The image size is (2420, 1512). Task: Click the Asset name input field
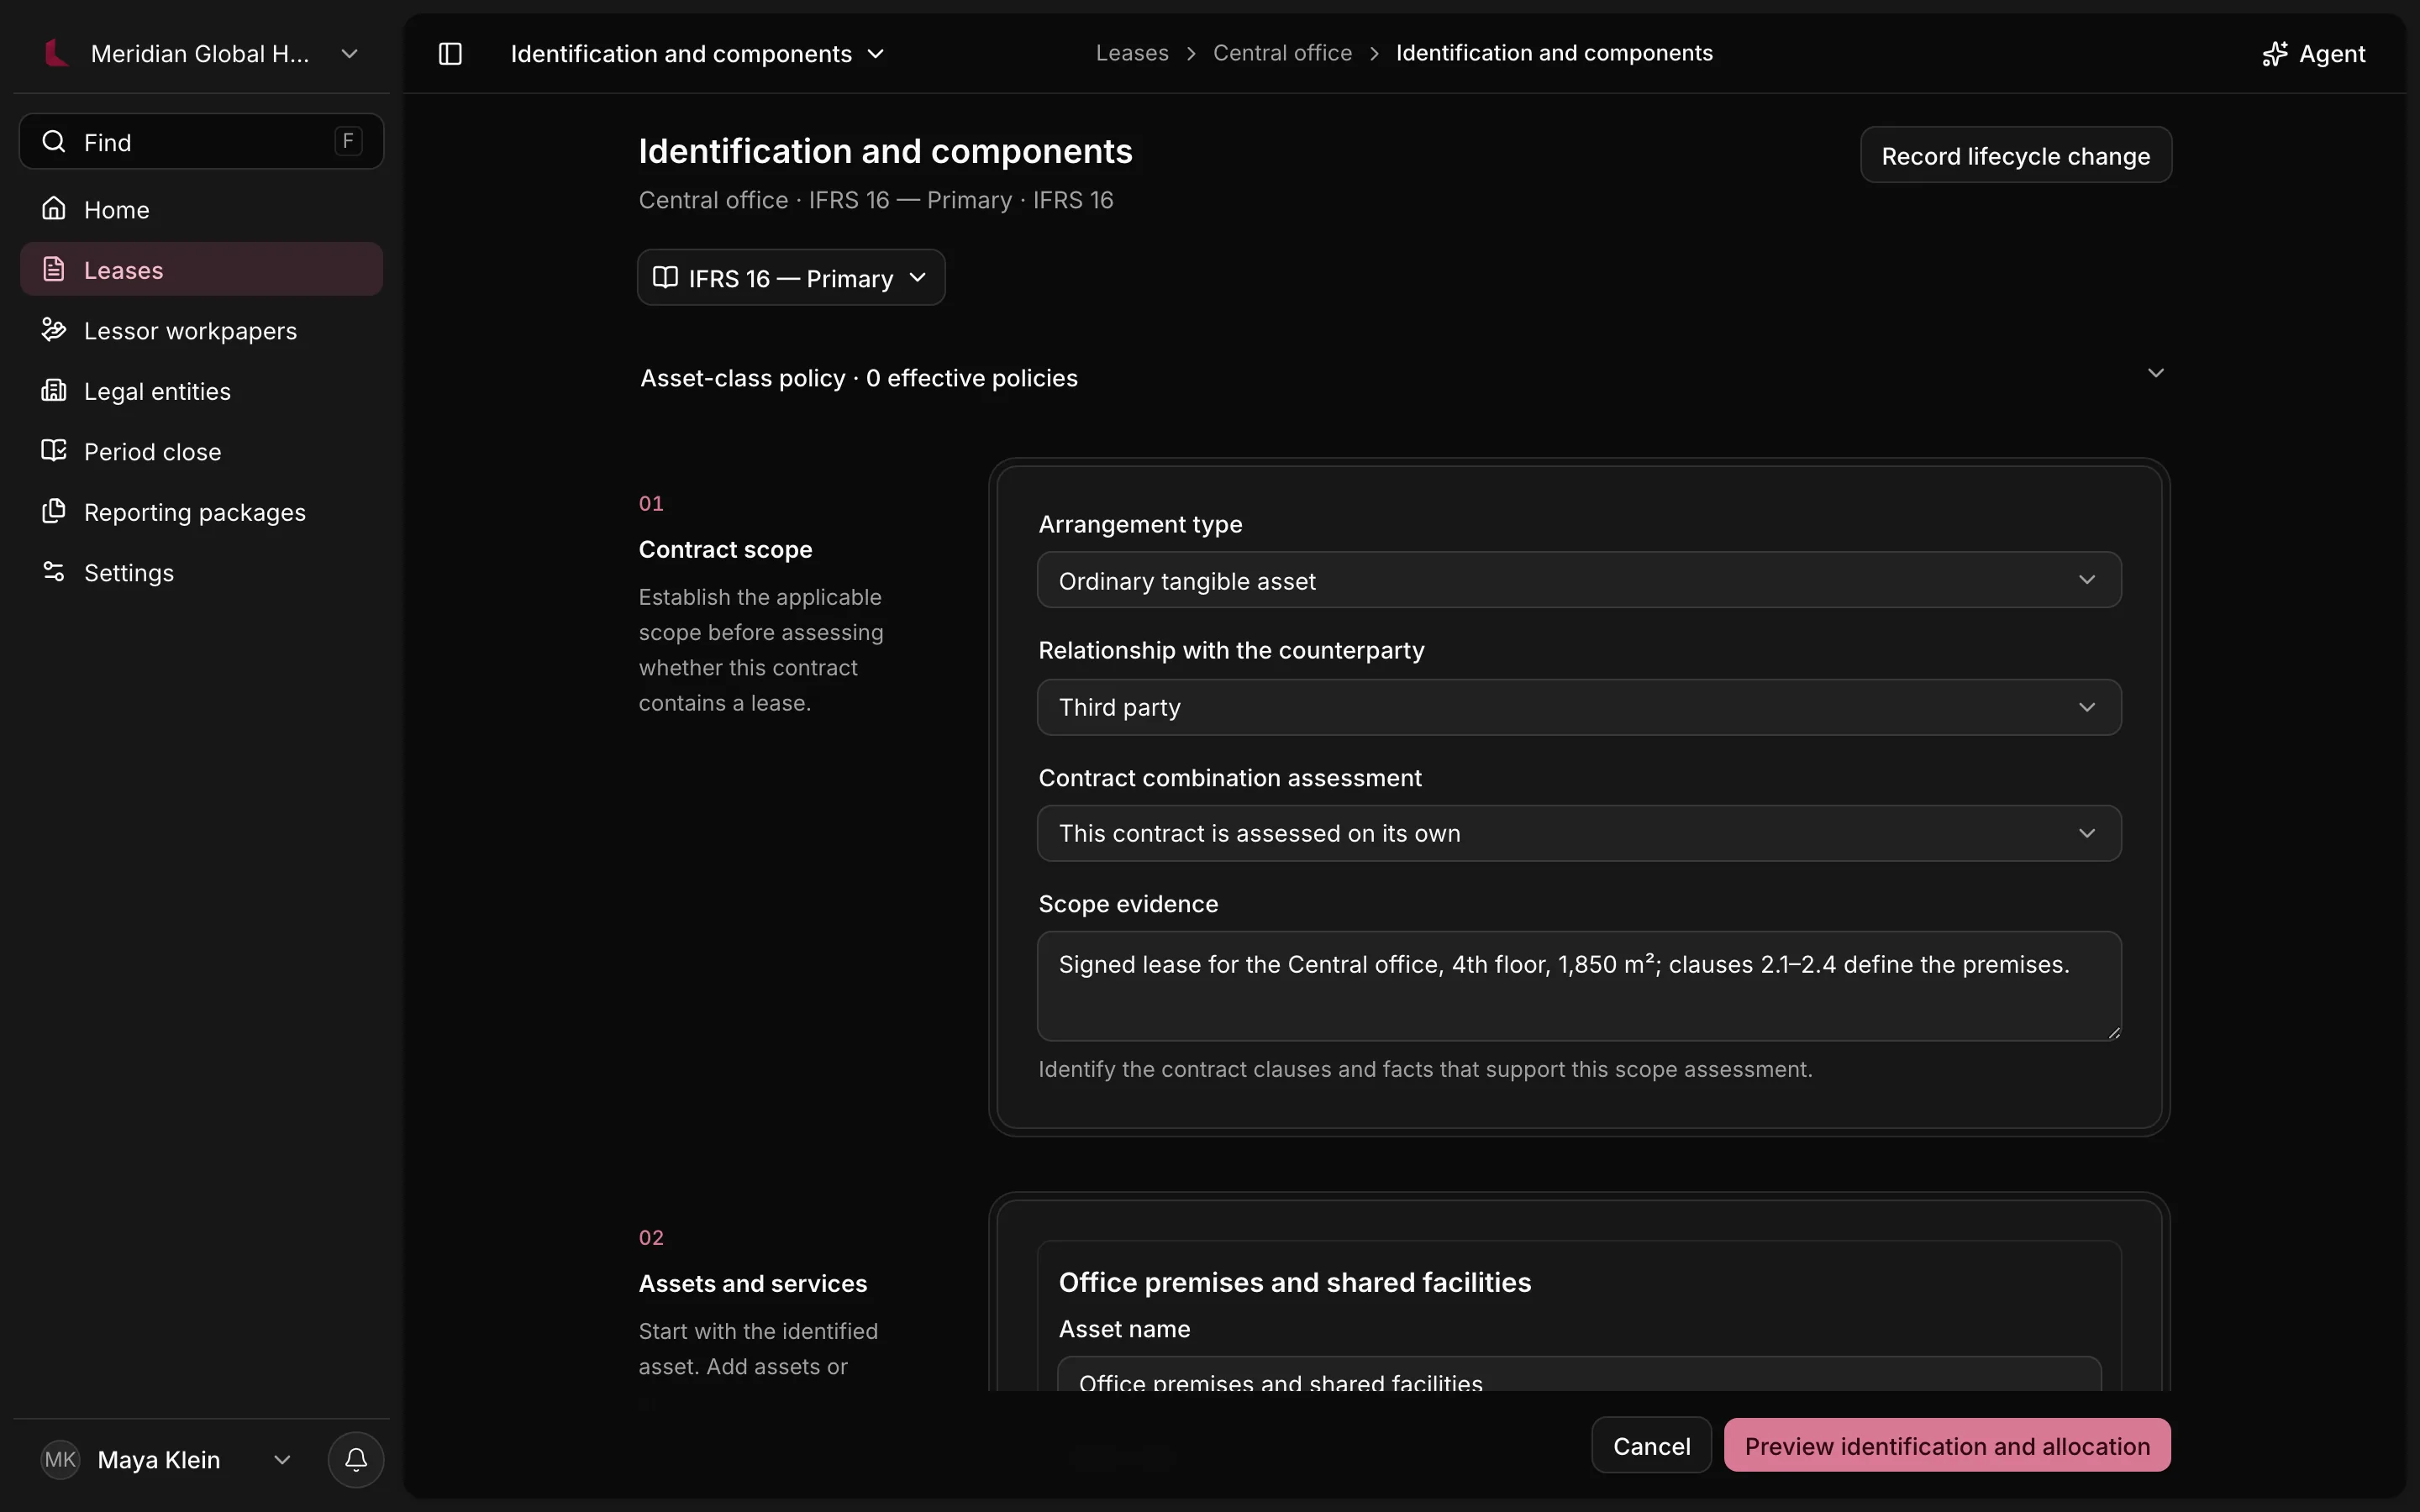(1579, 1375)
